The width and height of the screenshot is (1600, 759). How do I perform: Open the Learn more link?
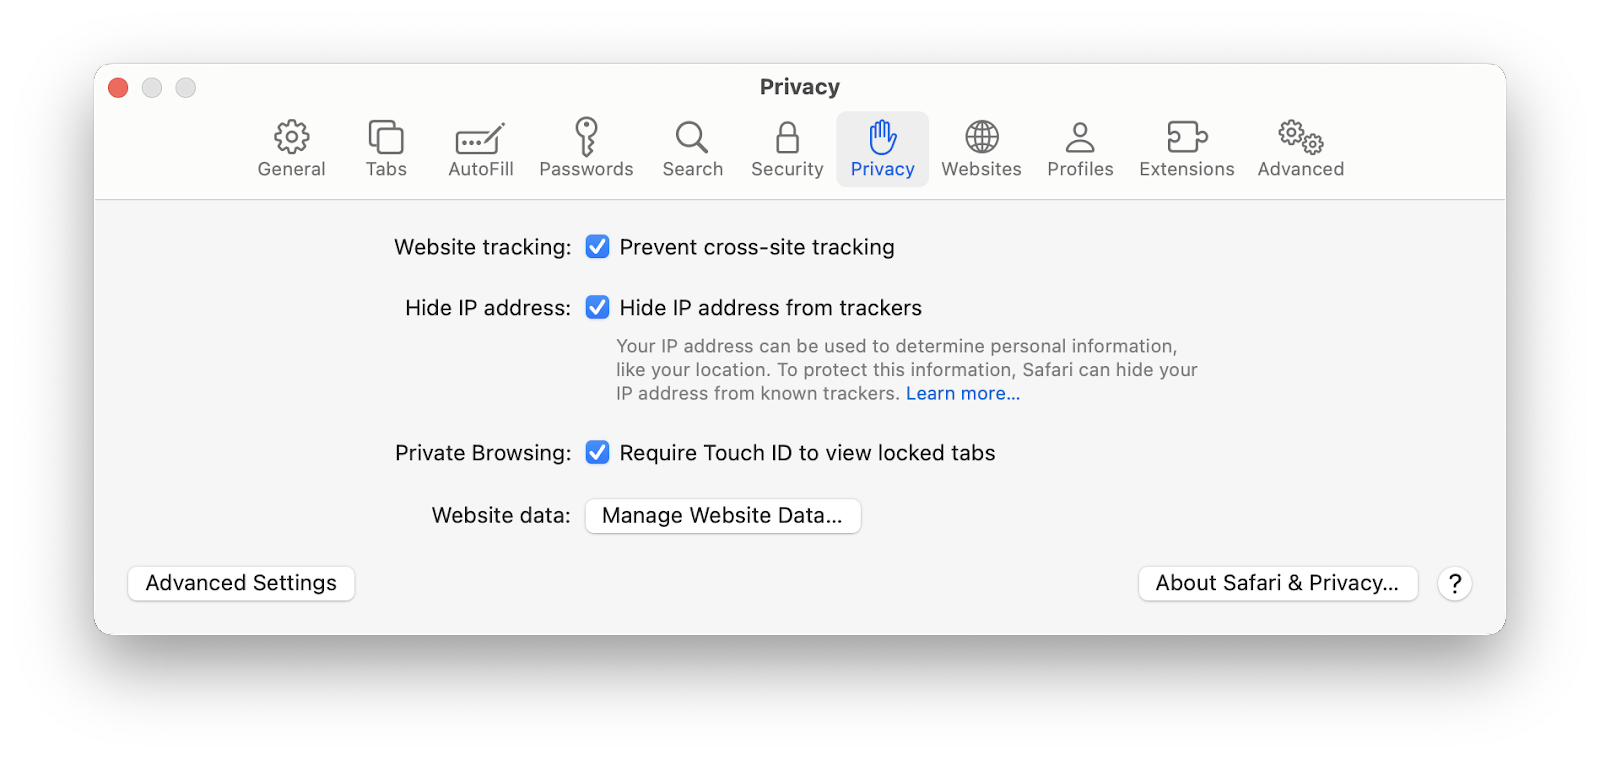point(961,393)
